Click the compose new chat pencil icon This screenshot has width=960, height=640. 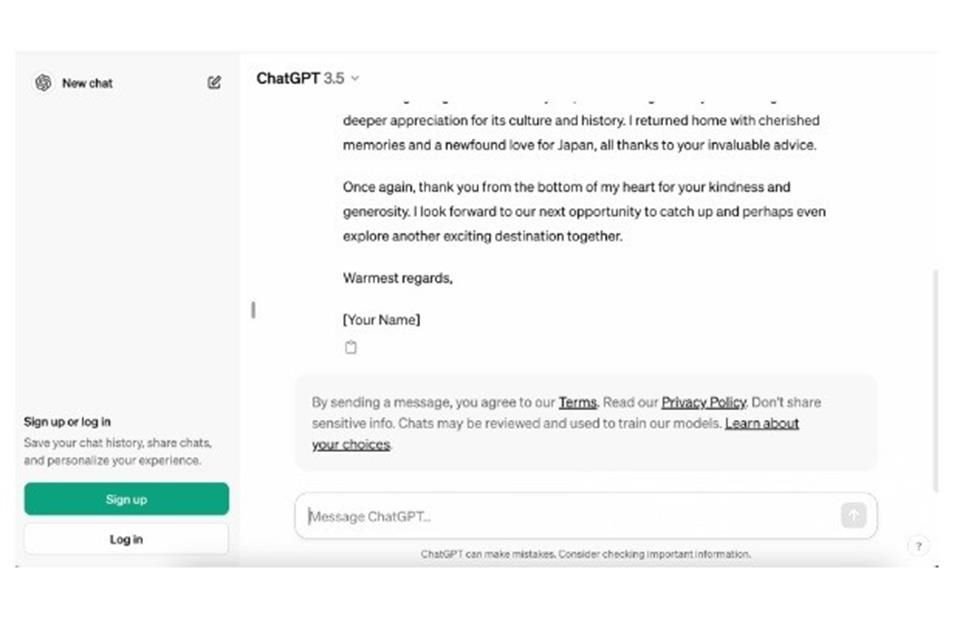click(x=213, y=83)
